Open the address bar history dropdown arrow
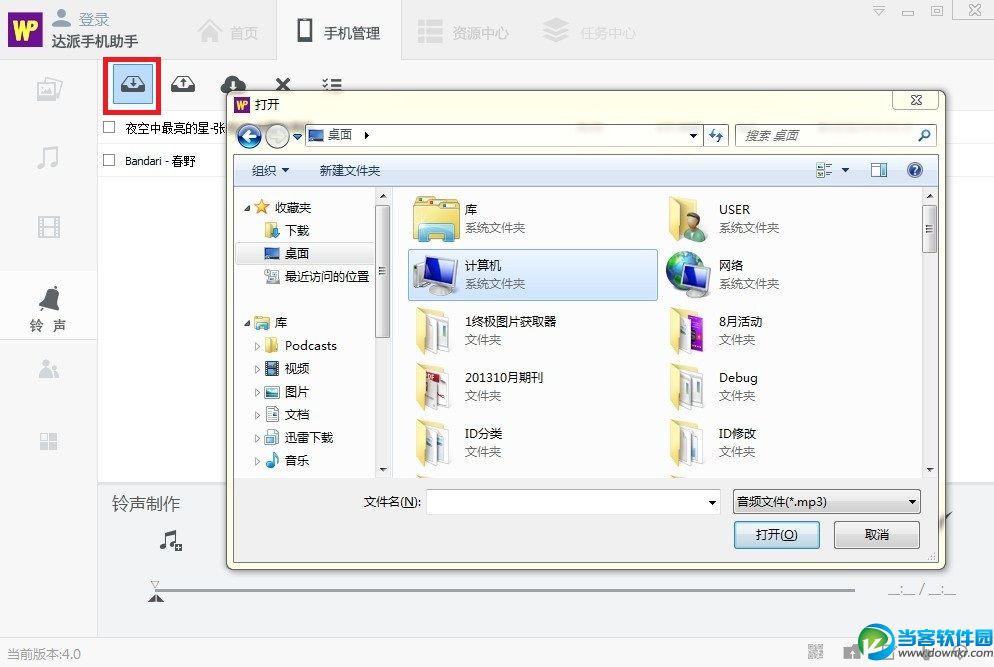The image size is (994, 667). coord(694,136)
